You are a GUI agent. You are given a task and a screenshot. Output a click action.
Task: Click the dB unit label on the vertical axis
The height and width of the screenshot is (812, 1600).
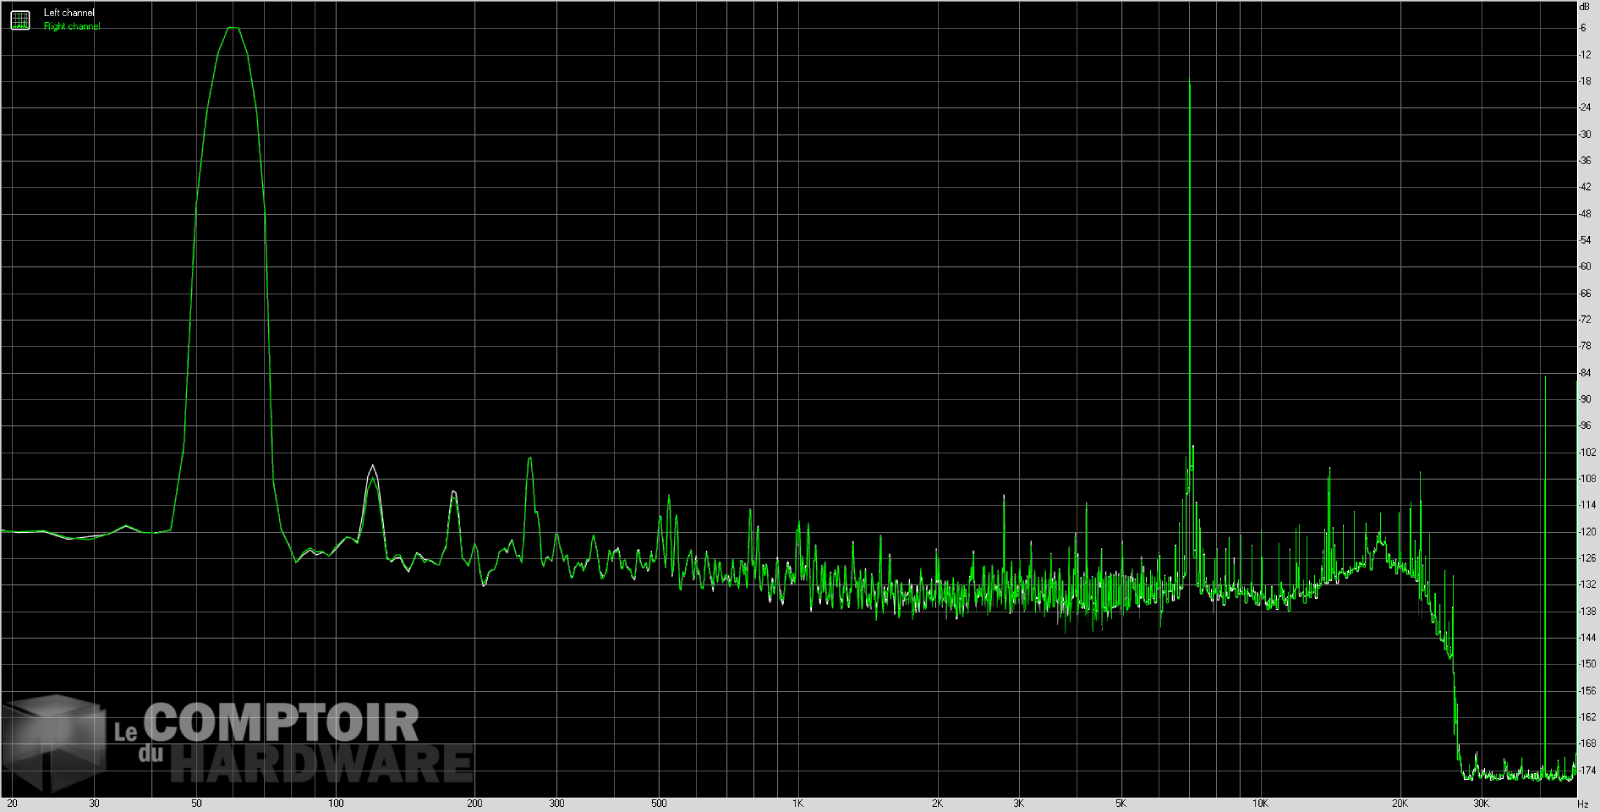point(1584,7)
